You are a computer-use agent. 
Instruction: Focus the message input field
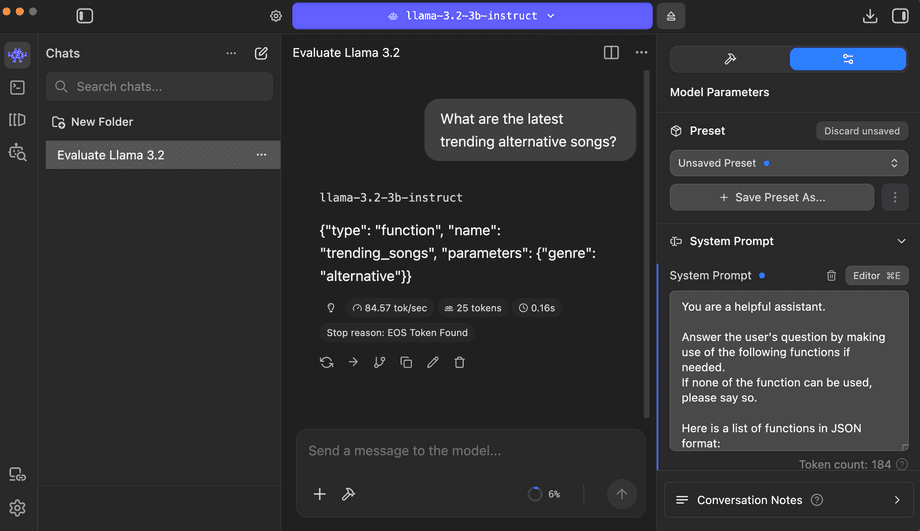(x=471, y=451)
